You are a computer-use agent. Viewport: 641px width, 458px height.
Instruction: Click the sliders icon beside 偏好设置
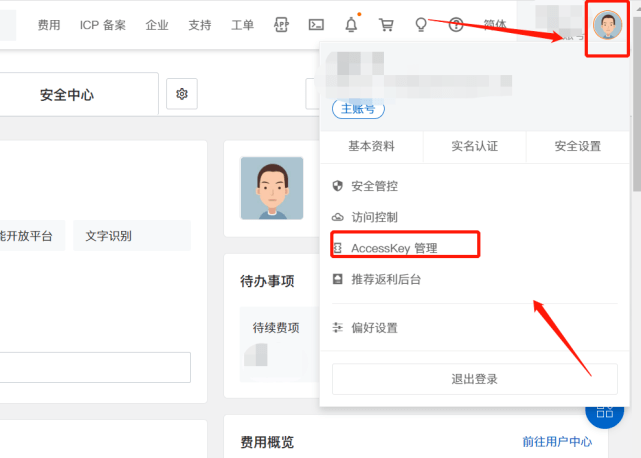coord(337,328)
